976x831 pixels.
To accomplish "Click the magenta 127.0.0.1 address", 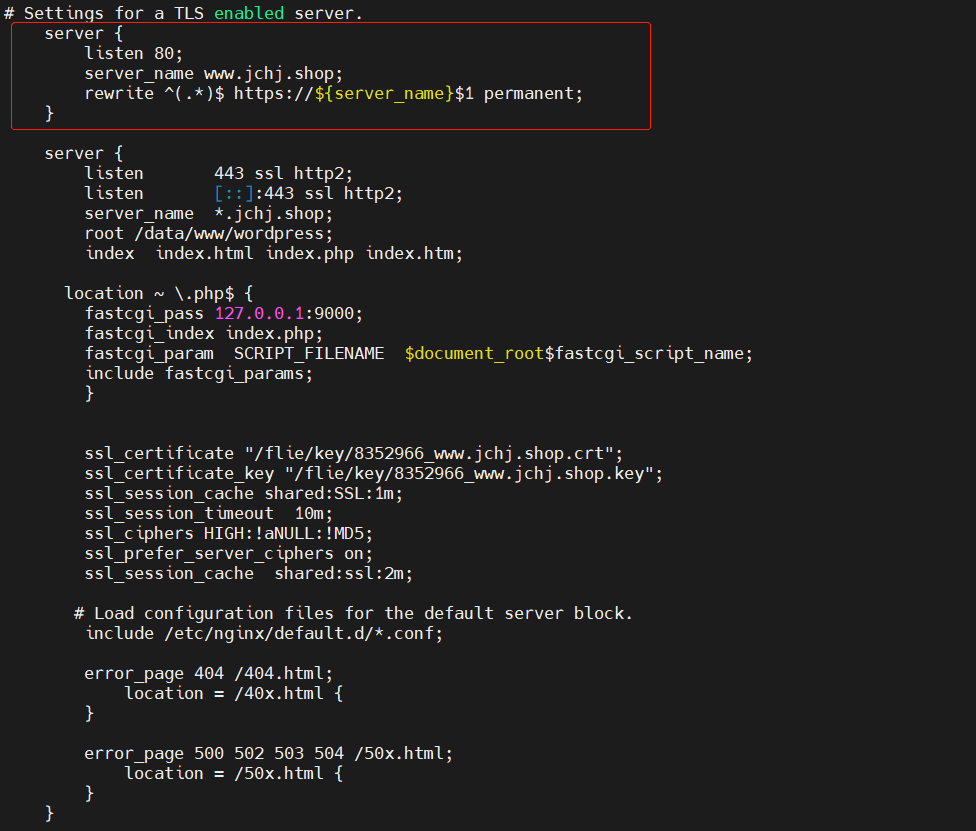I will pos(259,313).
